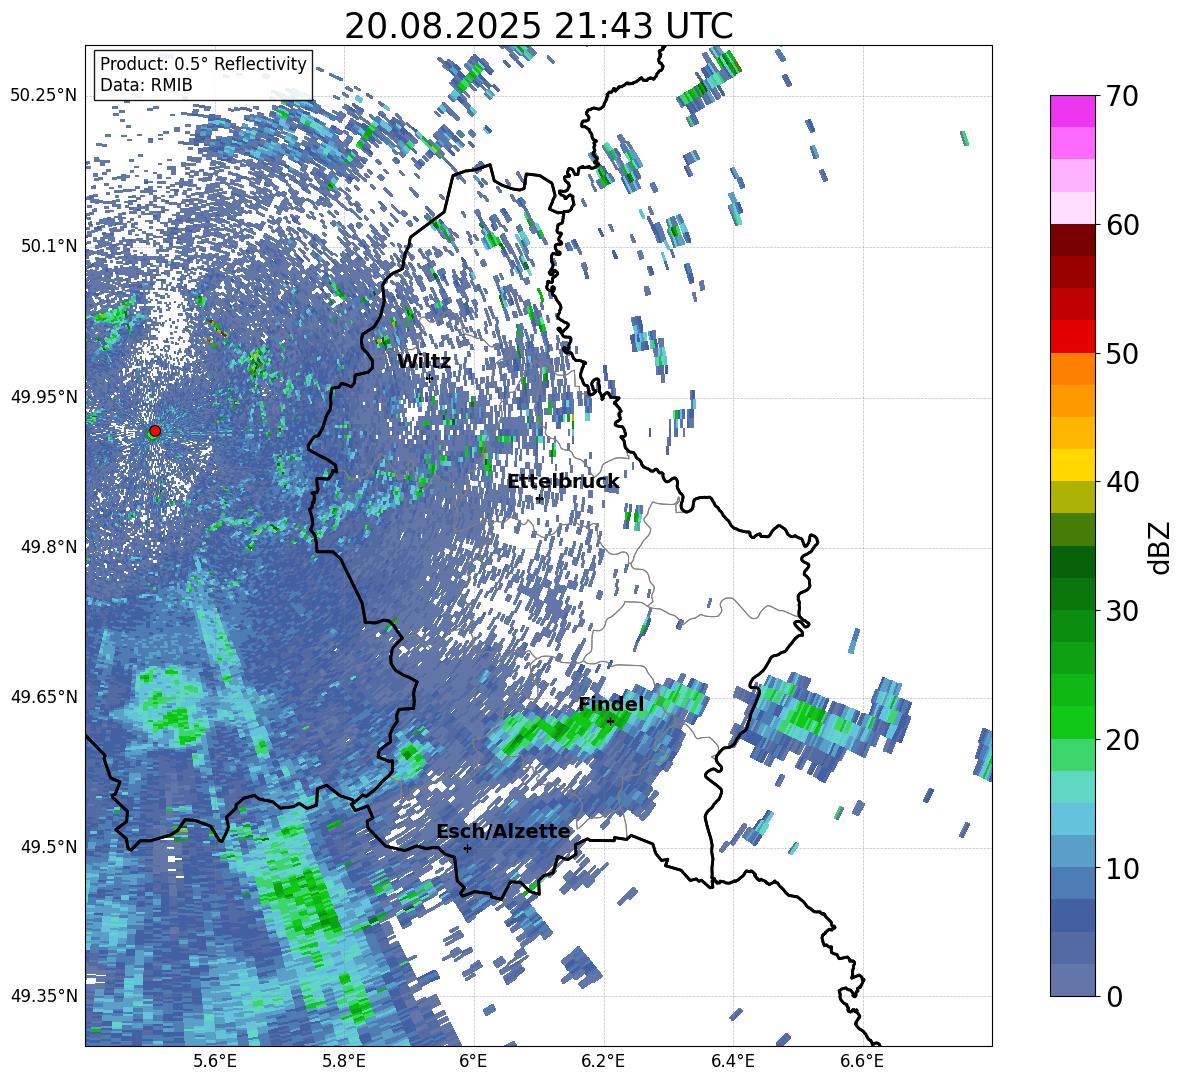Click the 50.1°N latitude label

pyautogui.click(x=49, y=246)
